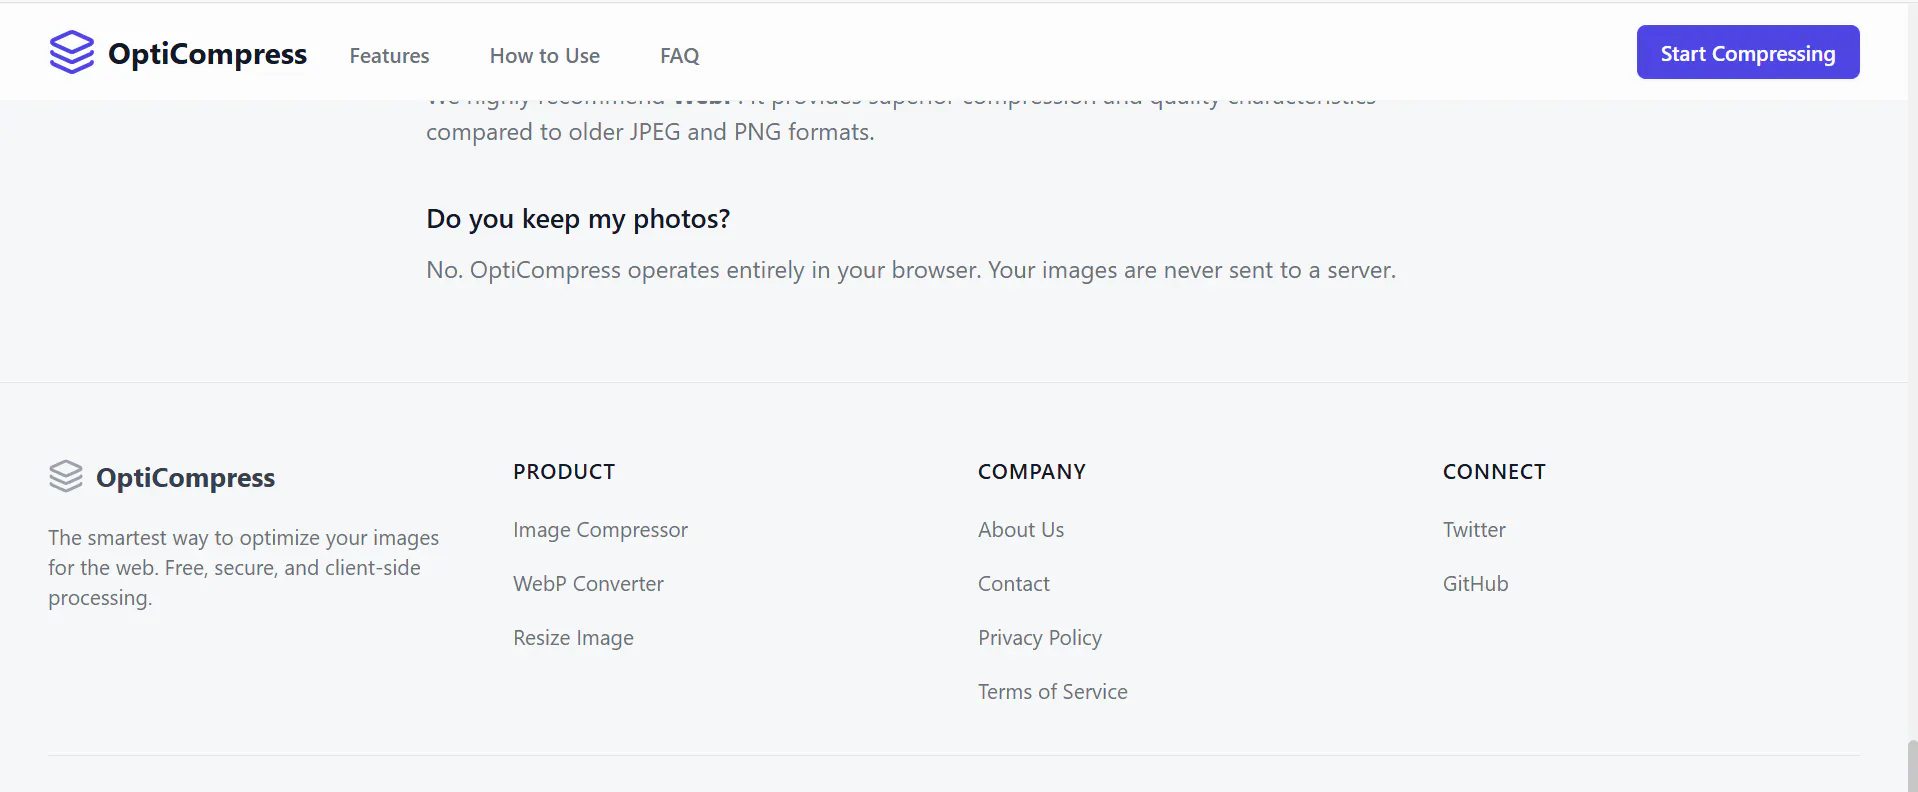Click the COMPANY footer column heading
Screen dimensions: 1918x792
pyautogui.click(x=1032, y=472)
